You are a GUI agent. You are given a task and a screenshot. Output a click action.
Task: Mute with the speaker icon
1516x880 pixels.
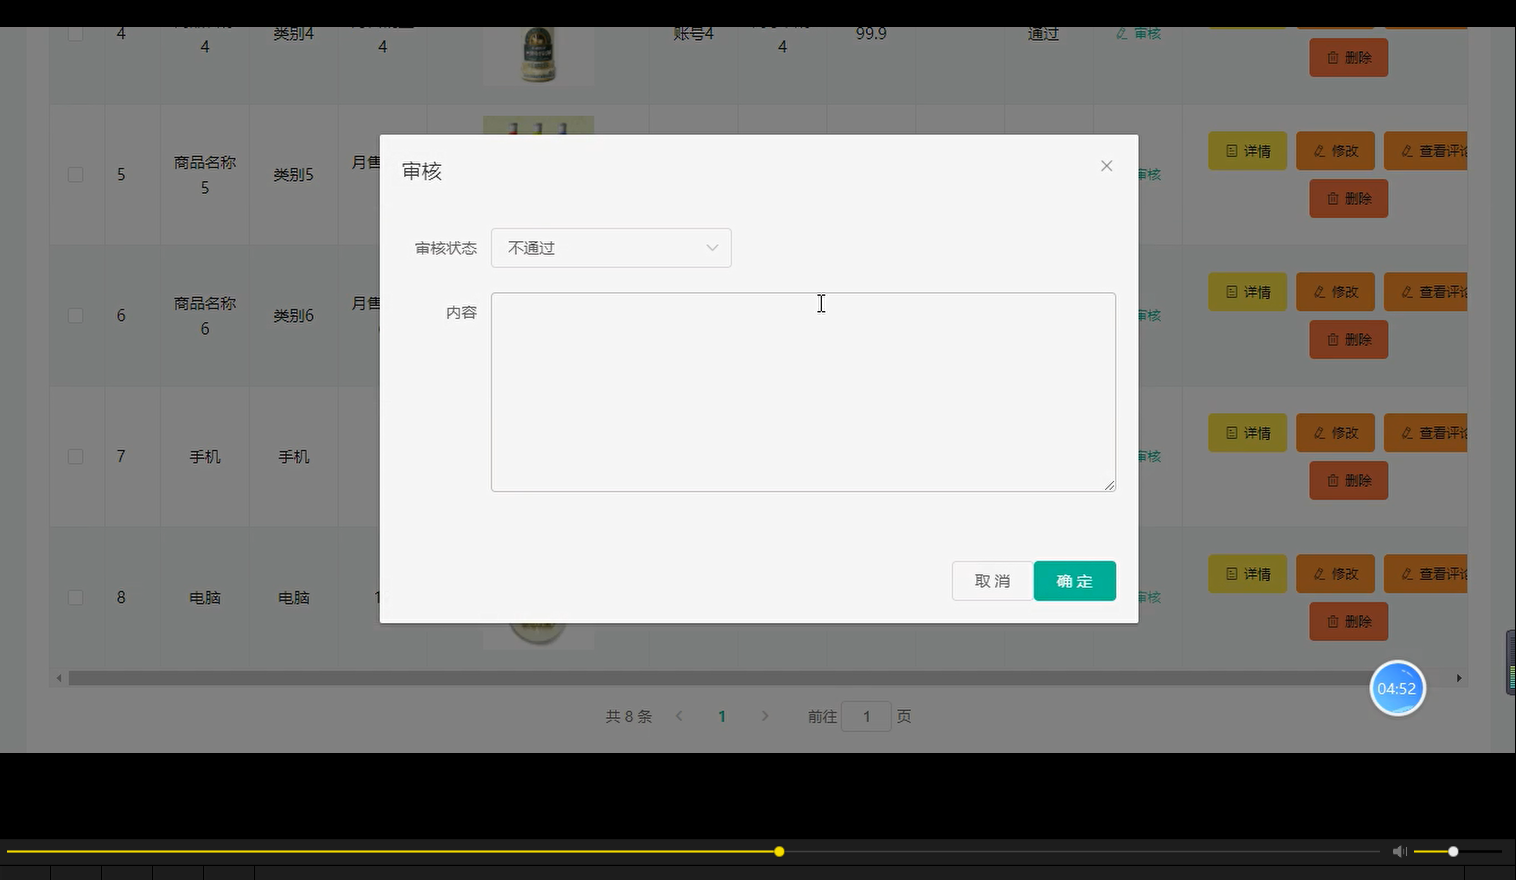coord(1399,851)
